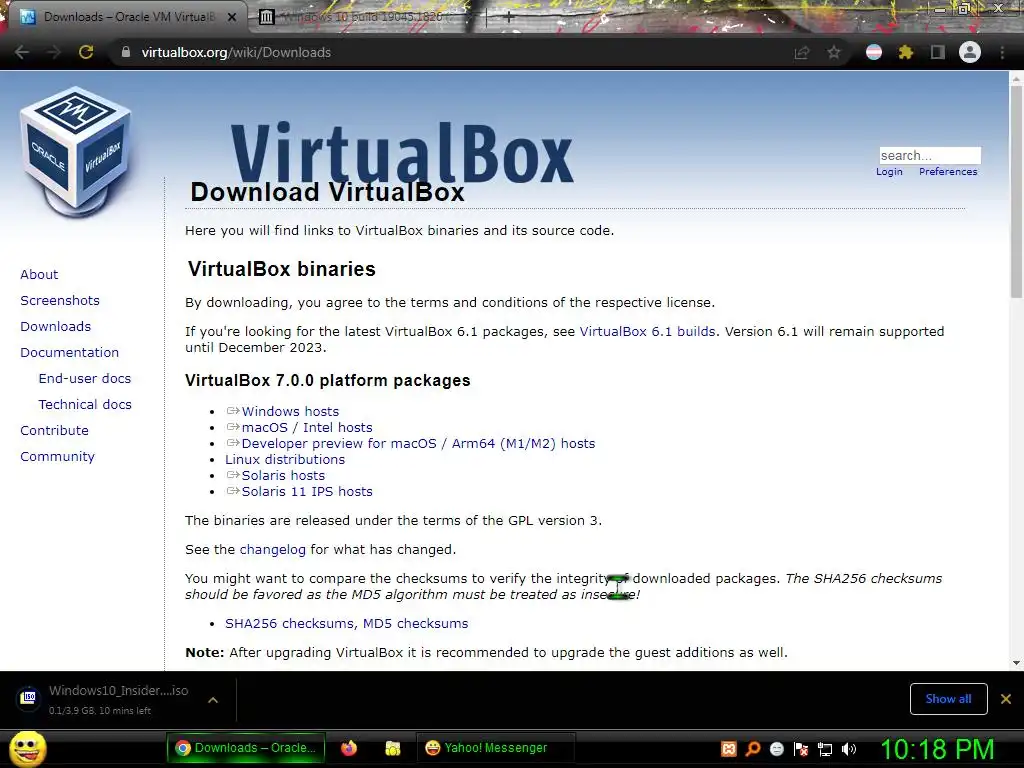
Task: Click the external-link arrow beside Solaris hosts
Action: [232, 475]
